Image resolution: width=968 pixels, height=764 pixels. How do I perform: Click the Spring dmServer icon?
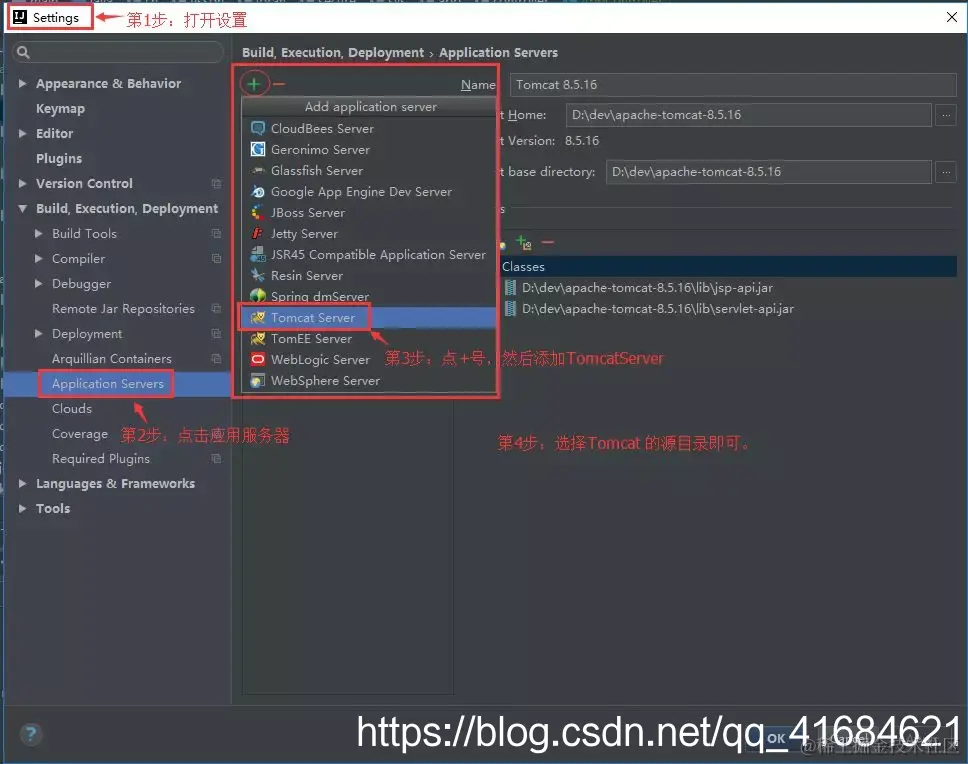coord(257,296)
